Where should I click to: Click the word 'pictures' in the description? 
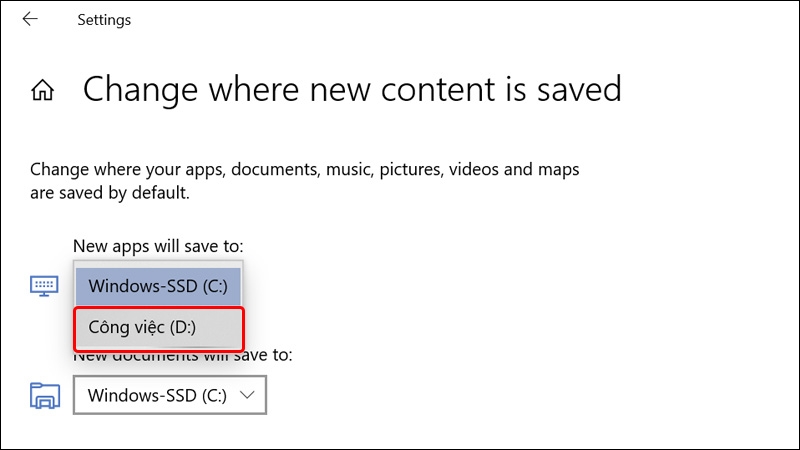tap(411, 169)
